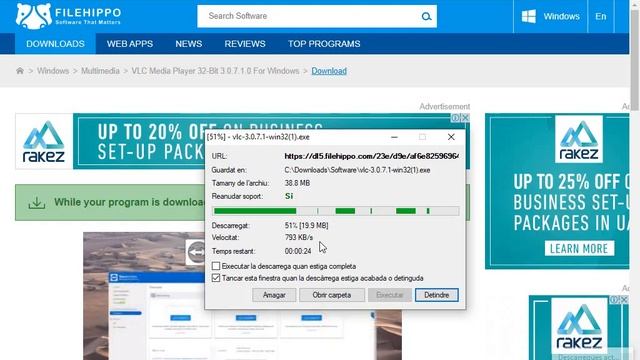Screen dimensions: 640x360
Task: Go to the NEWS tab
Action: click(189, 44)
